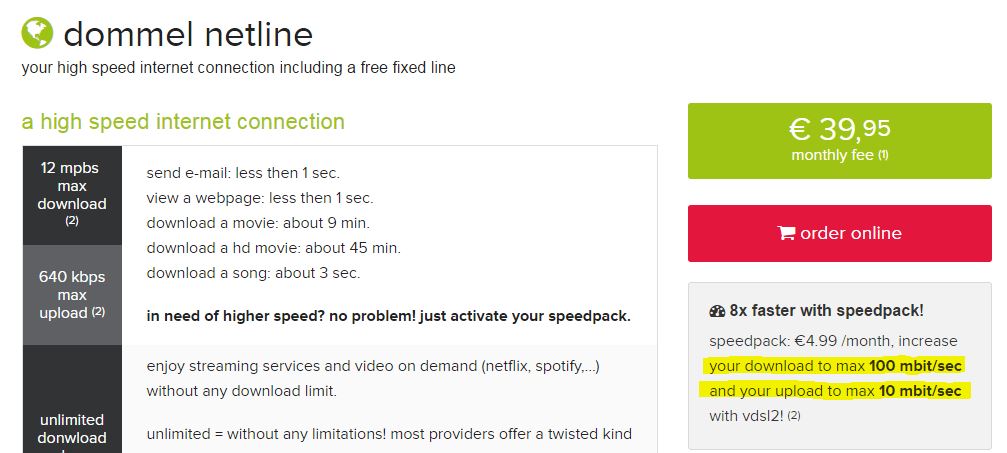Viewport: 1007px width, 453px height.
Task: Click the '8x faster with speedpack!' heading
Action: 825,311
